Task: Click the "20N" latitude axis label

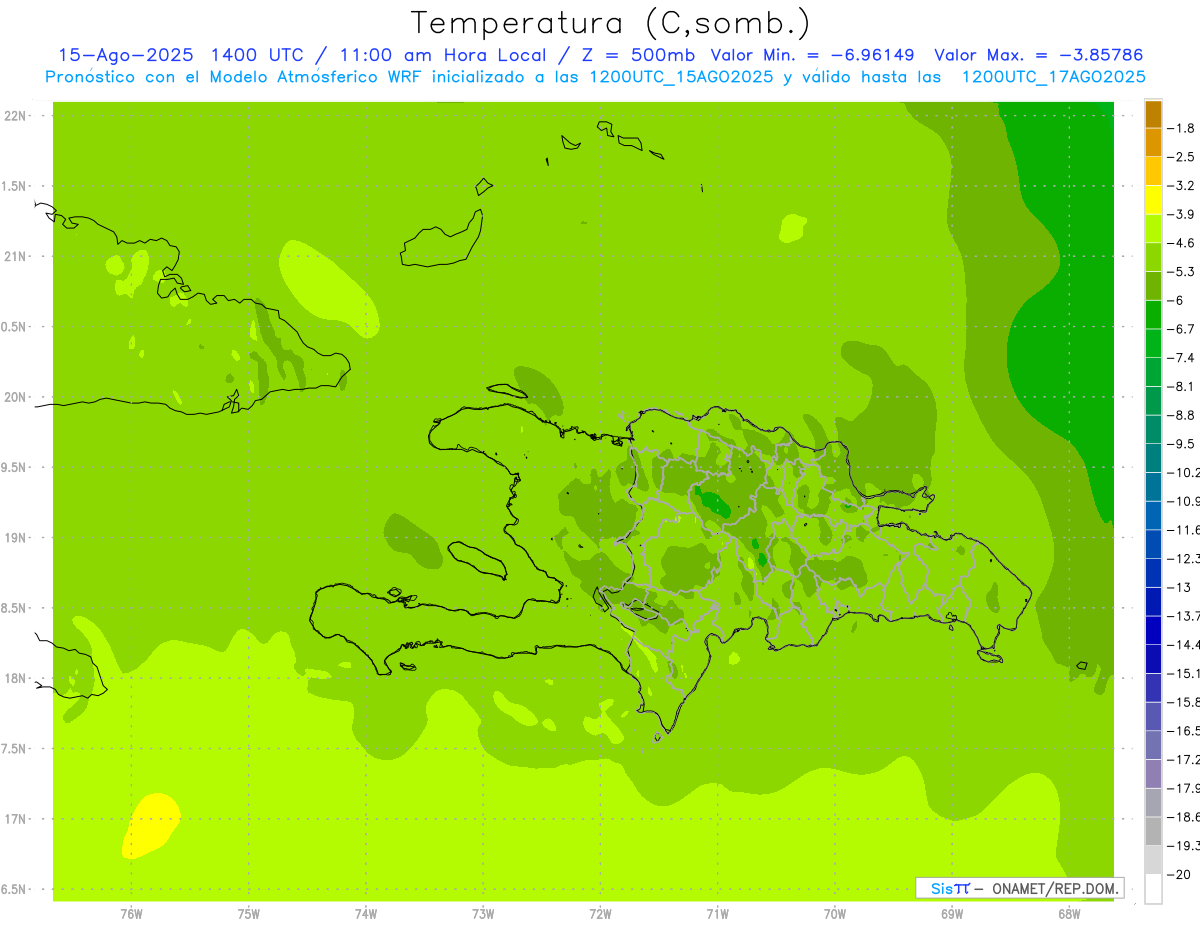Action: 16,397
